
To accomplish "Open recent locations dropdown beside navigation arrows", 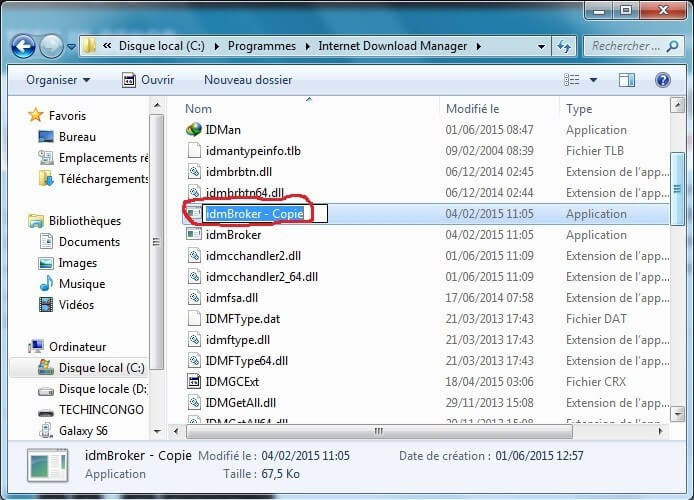I will [x=71, y=46].
